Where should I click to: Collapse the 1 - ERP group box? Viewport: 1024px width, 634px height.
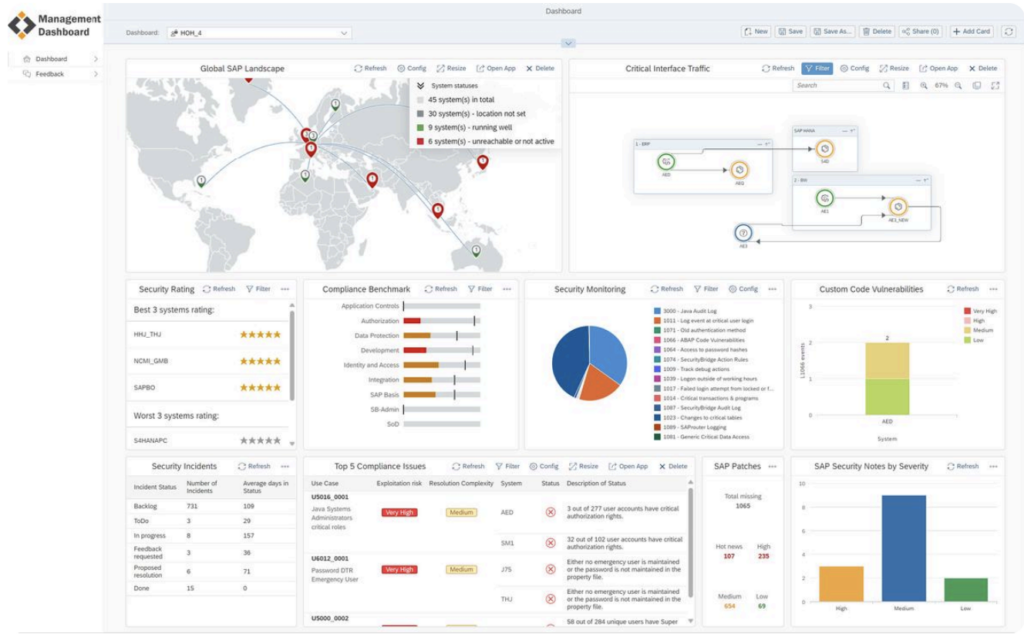759,144
